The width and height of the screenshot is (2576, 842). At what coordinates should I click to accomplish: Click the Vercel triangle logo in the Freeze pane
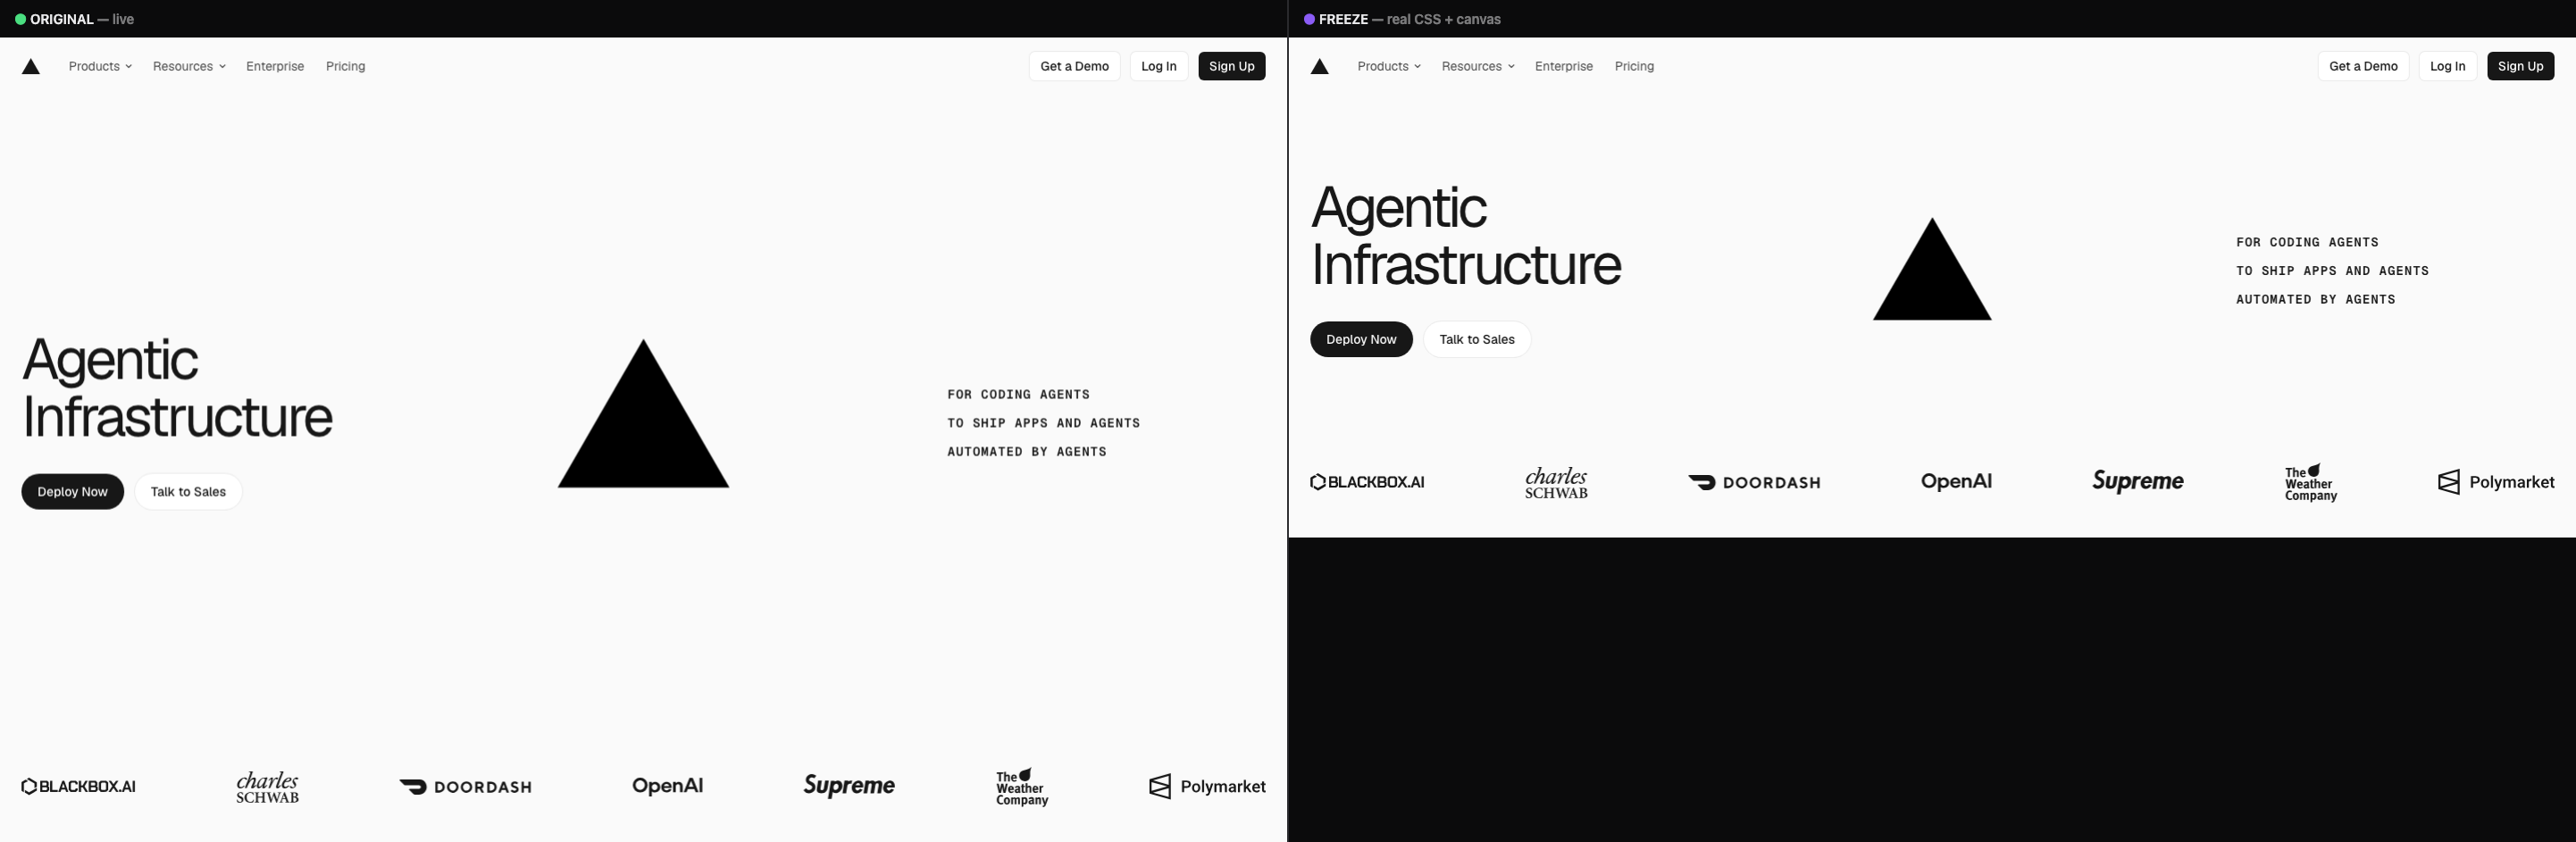(x=1320, y=66)
